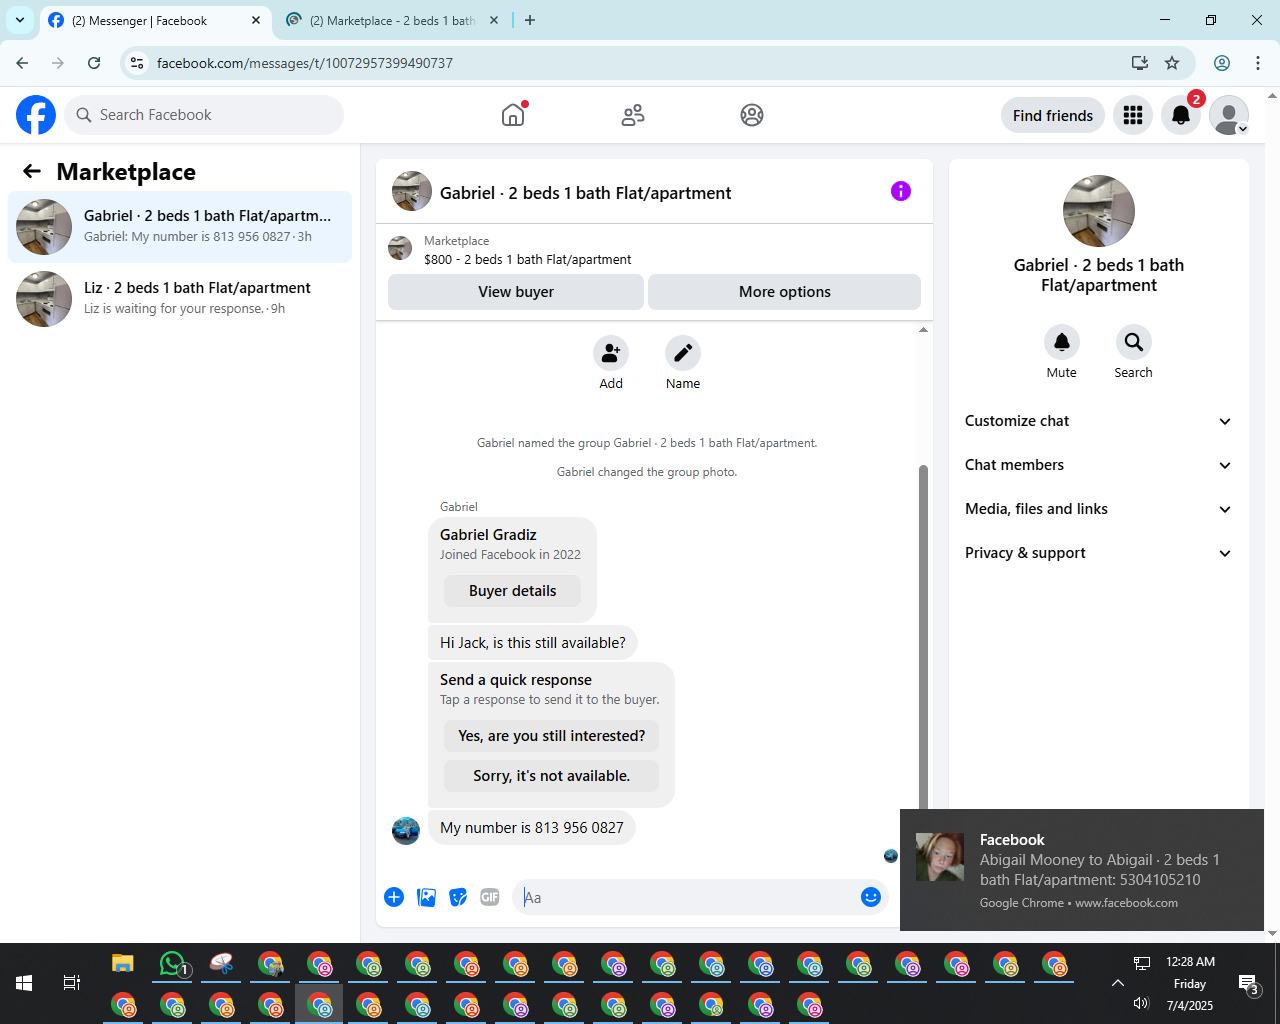Click the View buyer button
Screen dimensions: 1280x1024
tap(516, 292)
